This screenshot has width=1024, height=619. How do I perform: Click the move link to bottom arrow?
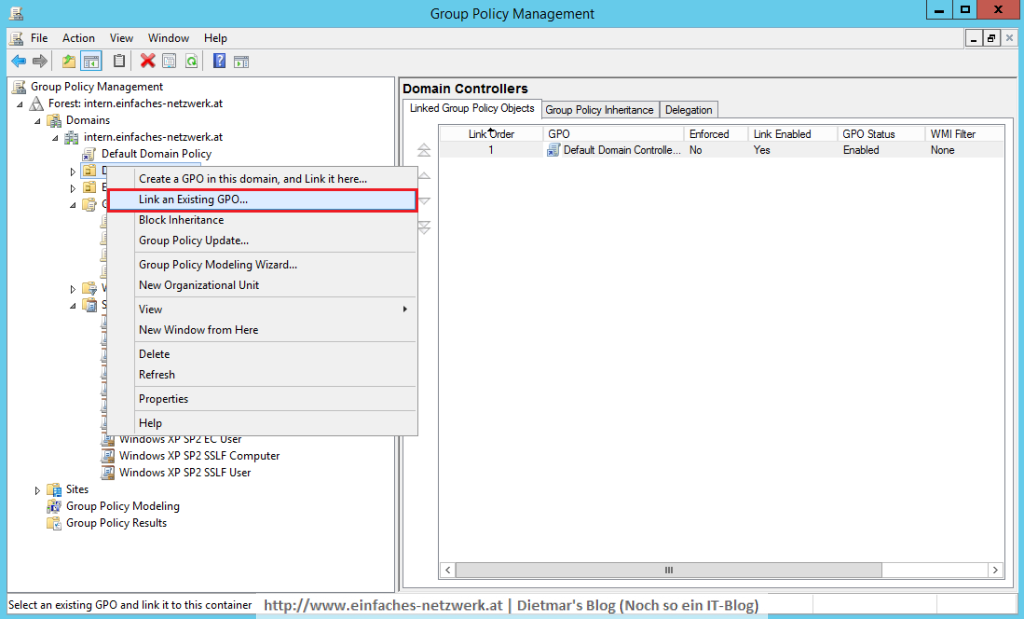tap(424, 227)
